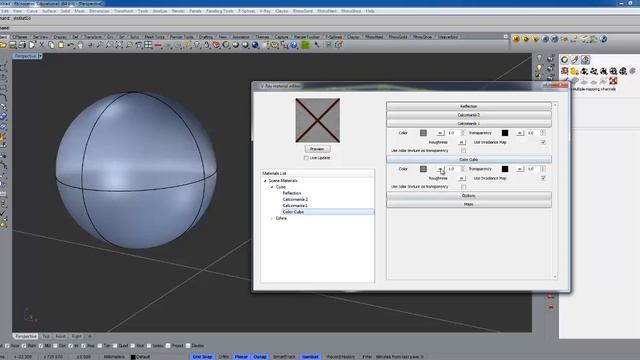The image size is (640, 360).
Task: Click the Transparency map button in Color Cubo
Action: [x=520, y=169]
